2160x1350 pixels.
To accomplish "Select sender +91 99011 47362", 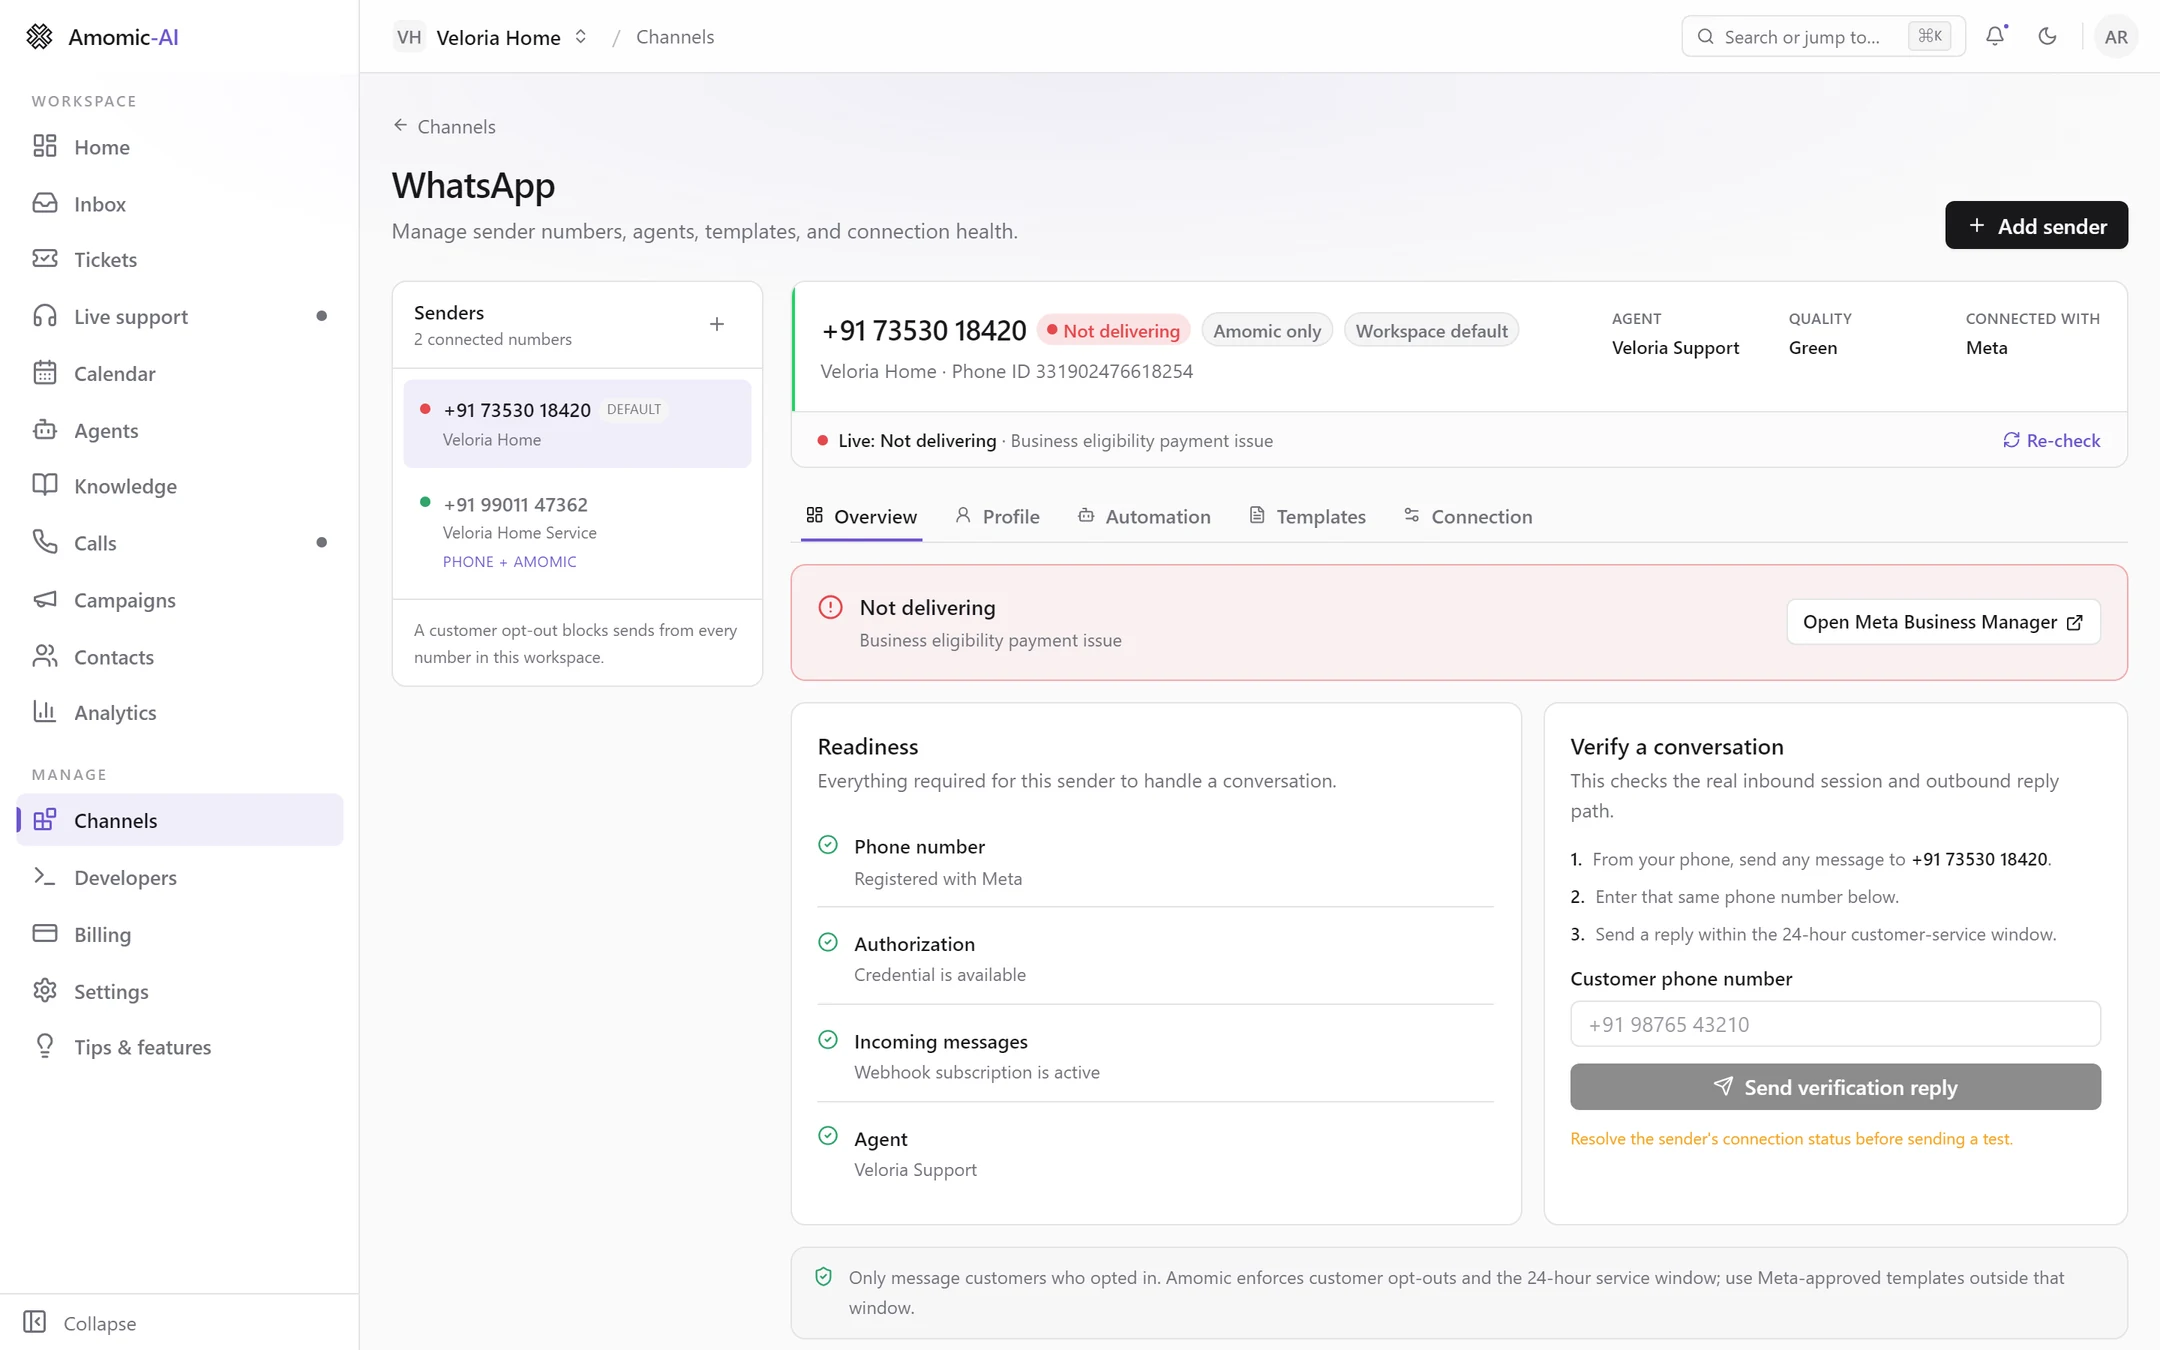I will (x=577, y=531).
